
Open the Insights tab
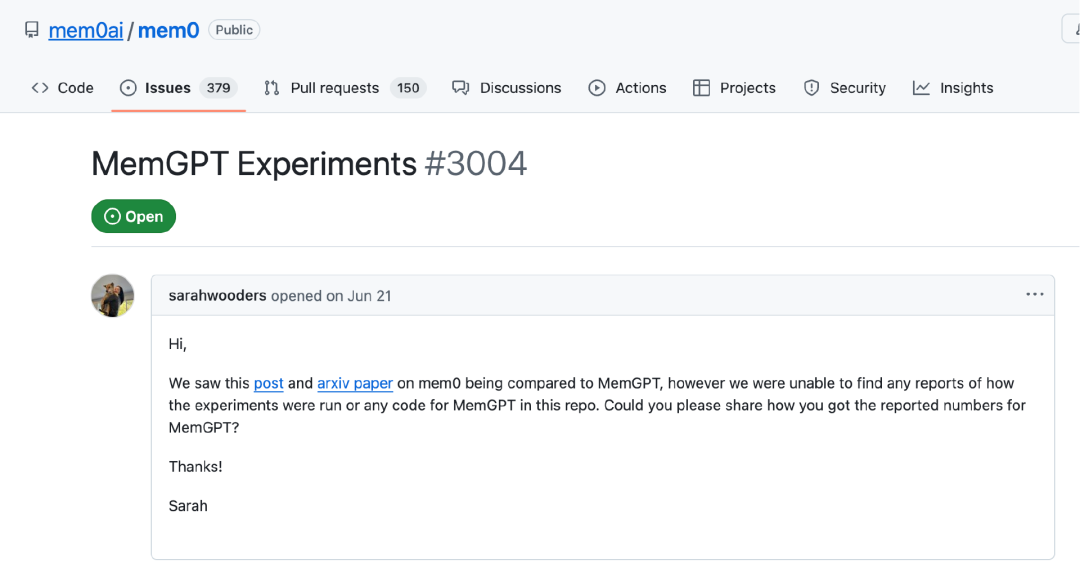pyautogui.click(x=966, y=88)
